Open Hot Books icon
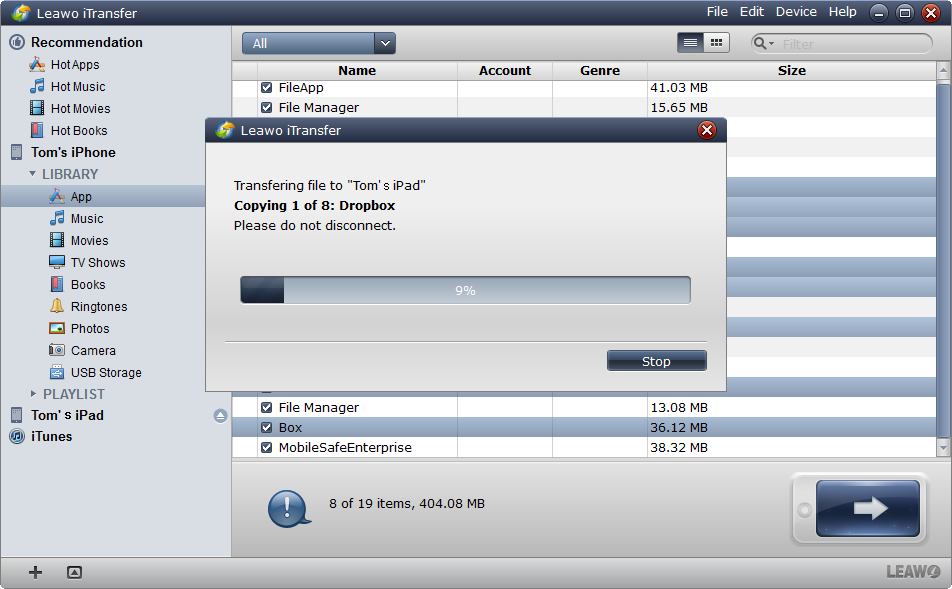Screen dimensions: 952x589 [37, 130]
